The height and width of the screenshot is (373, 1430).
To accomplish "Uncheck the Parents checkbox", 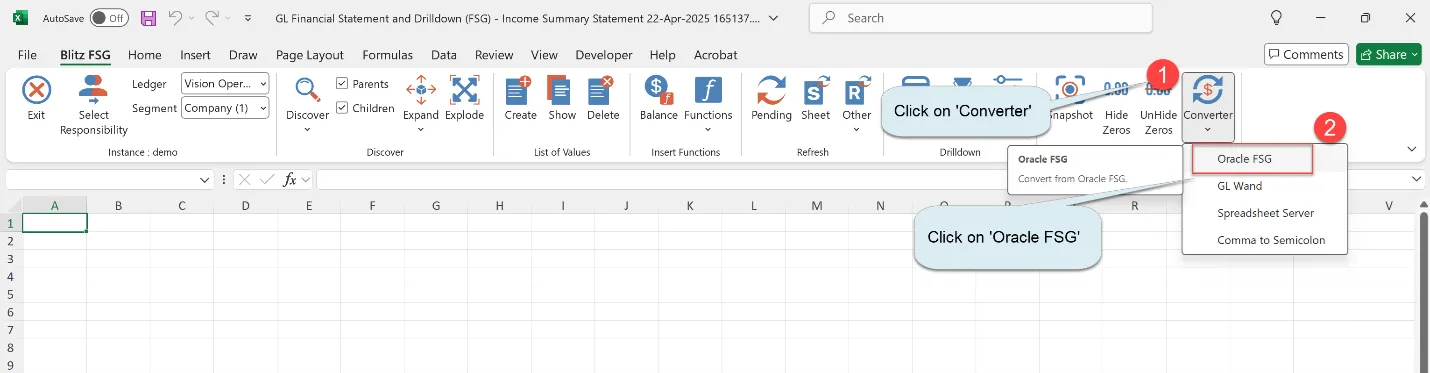I will pyautogui.click(x=343, y=84).
